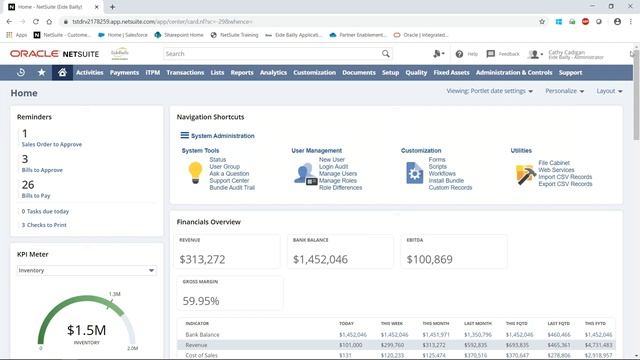640x360 pixels.
Task: Open the Manage Users link
Action: click(x=338, y=173)
